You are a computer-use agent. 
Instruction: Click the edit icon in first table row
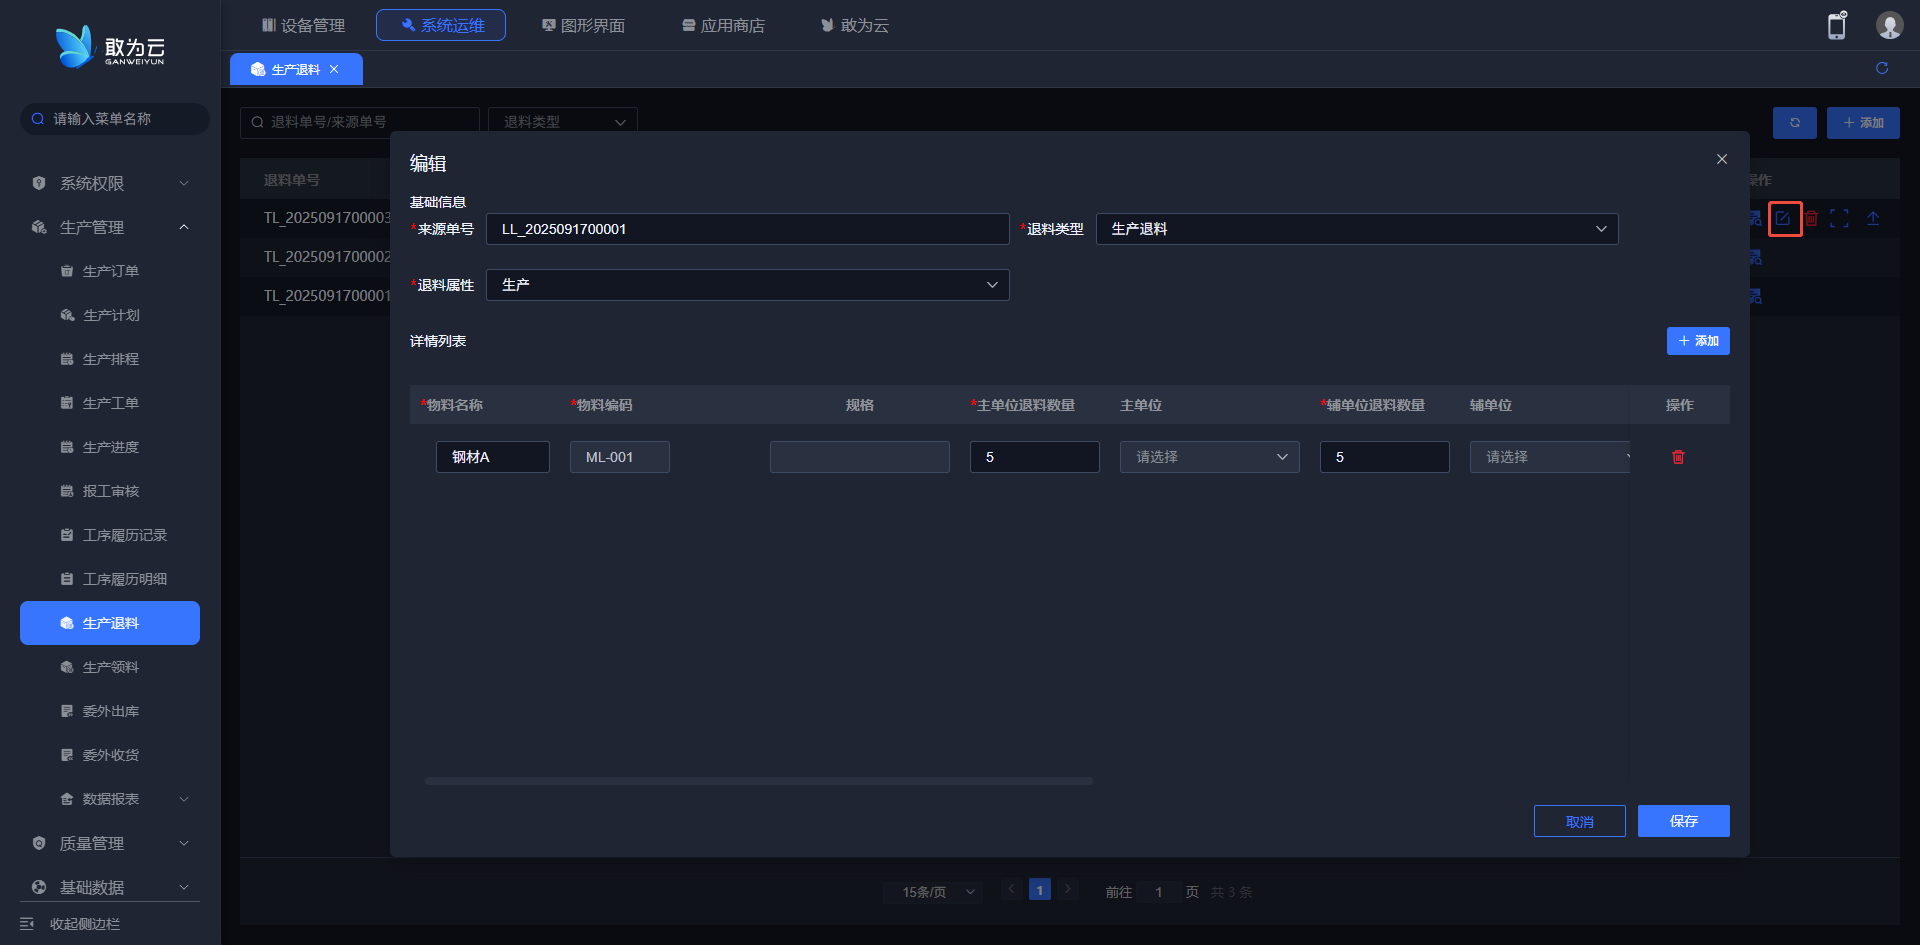pyautogui.click(x=1784, y=219)
